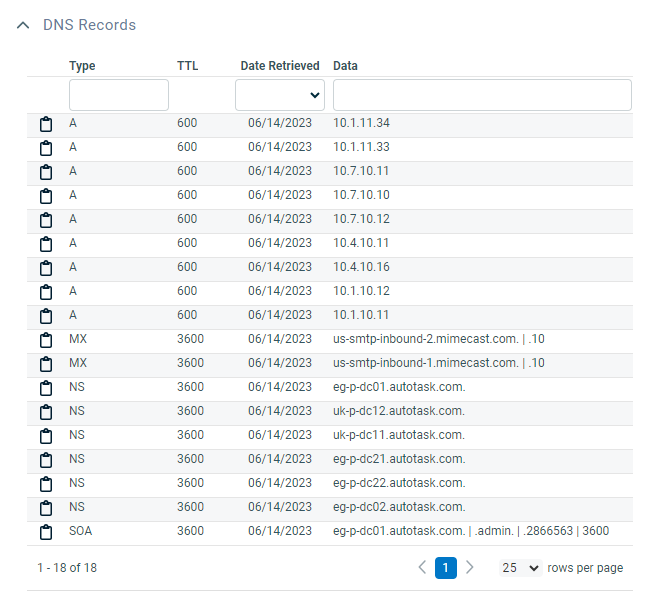Go to page 1 in pagination
Image resolution: width=658 pixels, height=611 pixels.
pos(446,568)
